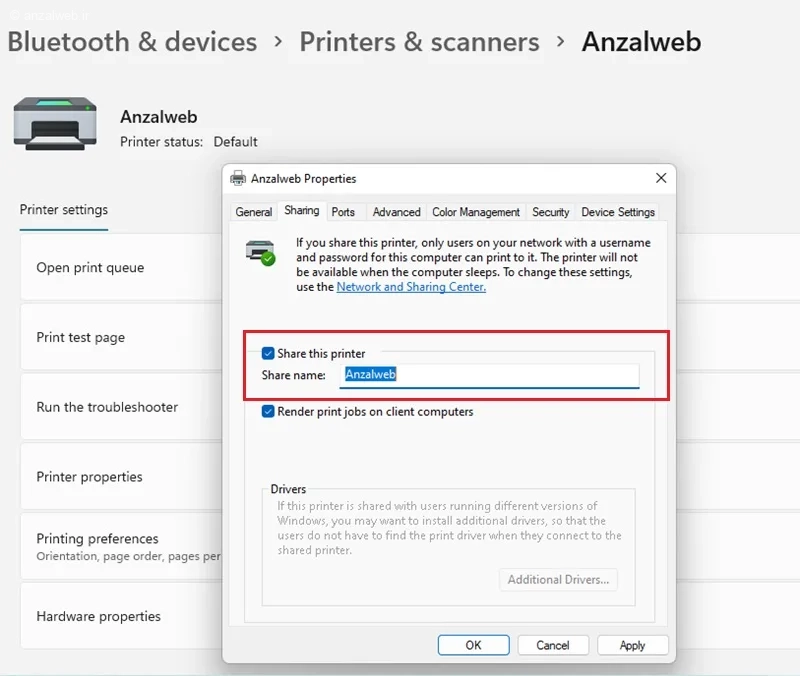Click the printer icon in dialog title bar
This screenshot has height=676, width=800.
(x=238, y=179)
